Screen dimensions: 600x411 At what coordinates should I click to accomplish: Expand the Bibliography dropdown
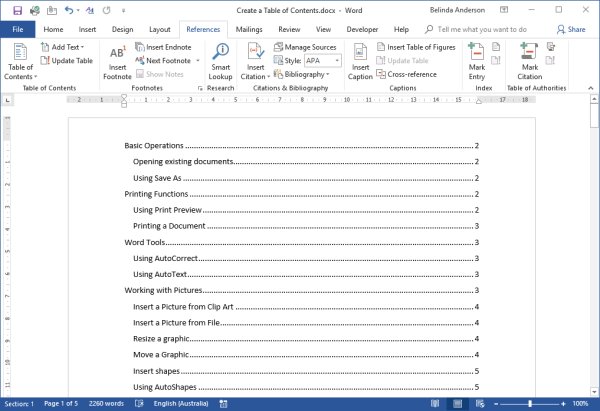click(305, 74)
